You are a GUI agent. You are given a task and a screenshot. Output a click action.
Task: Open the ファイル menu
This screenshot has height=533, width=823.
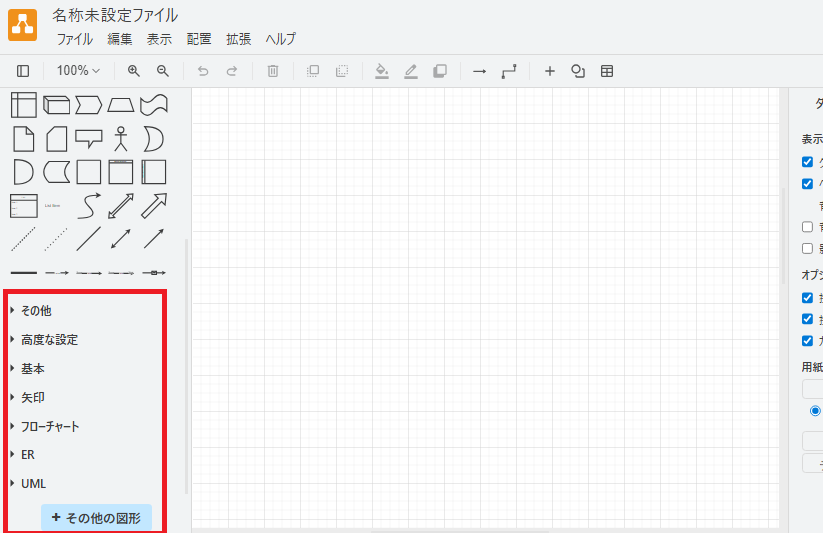(74, 39)
